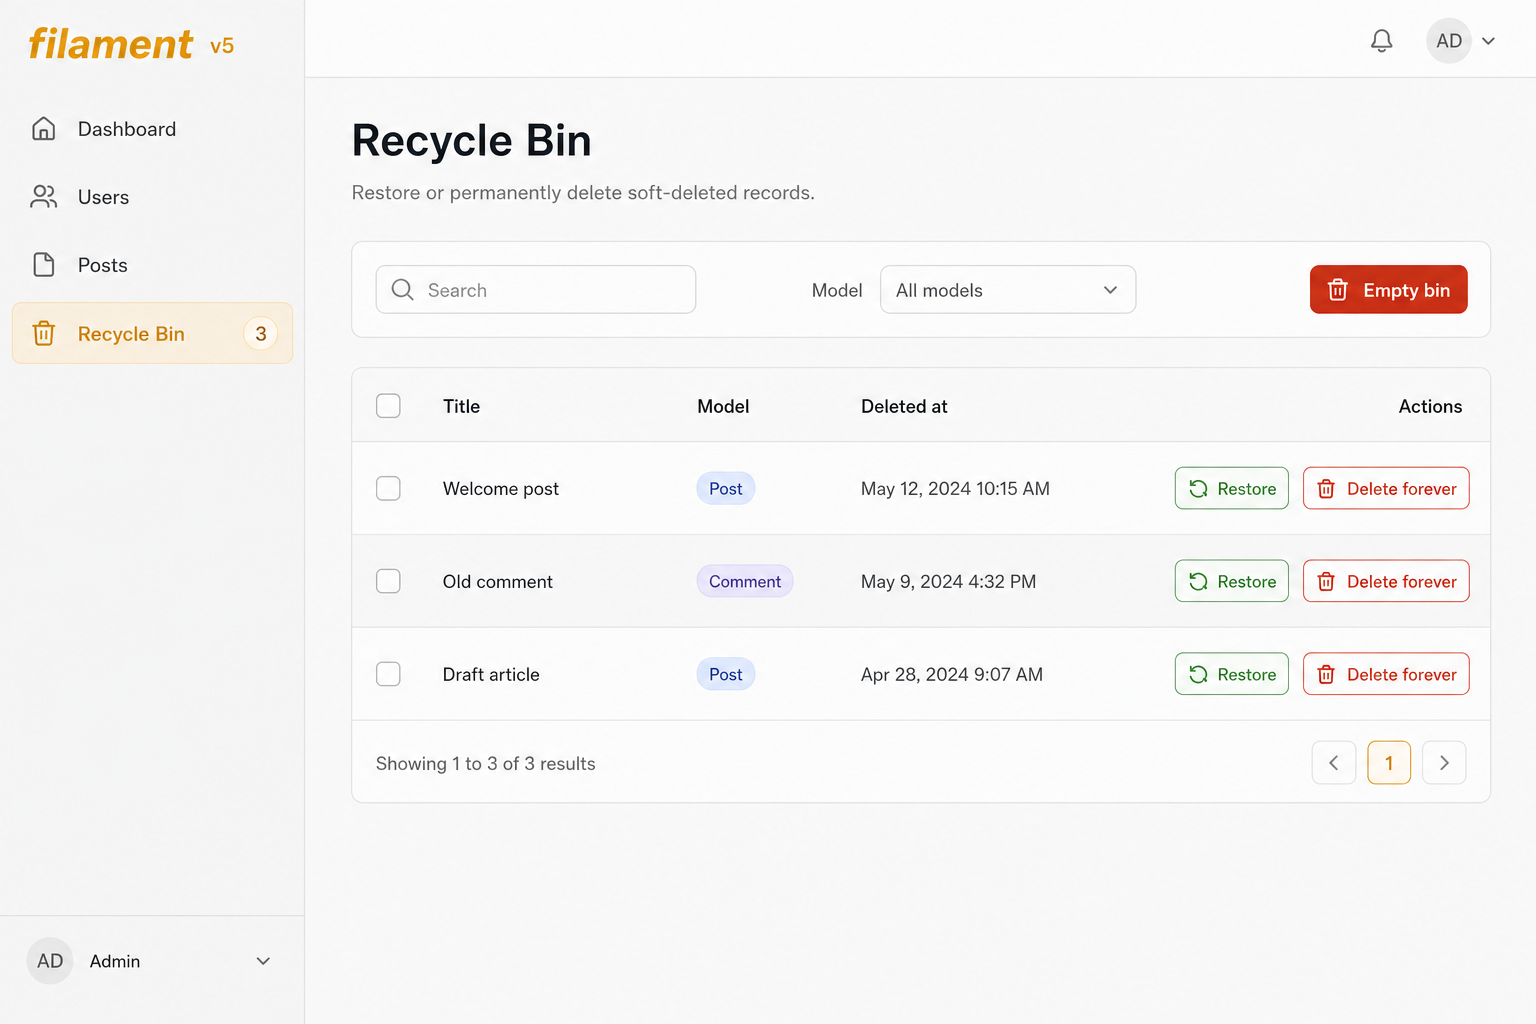Click date May 9, 2024 4:32 PM
1536x1024 pixels.
[948, 581]
